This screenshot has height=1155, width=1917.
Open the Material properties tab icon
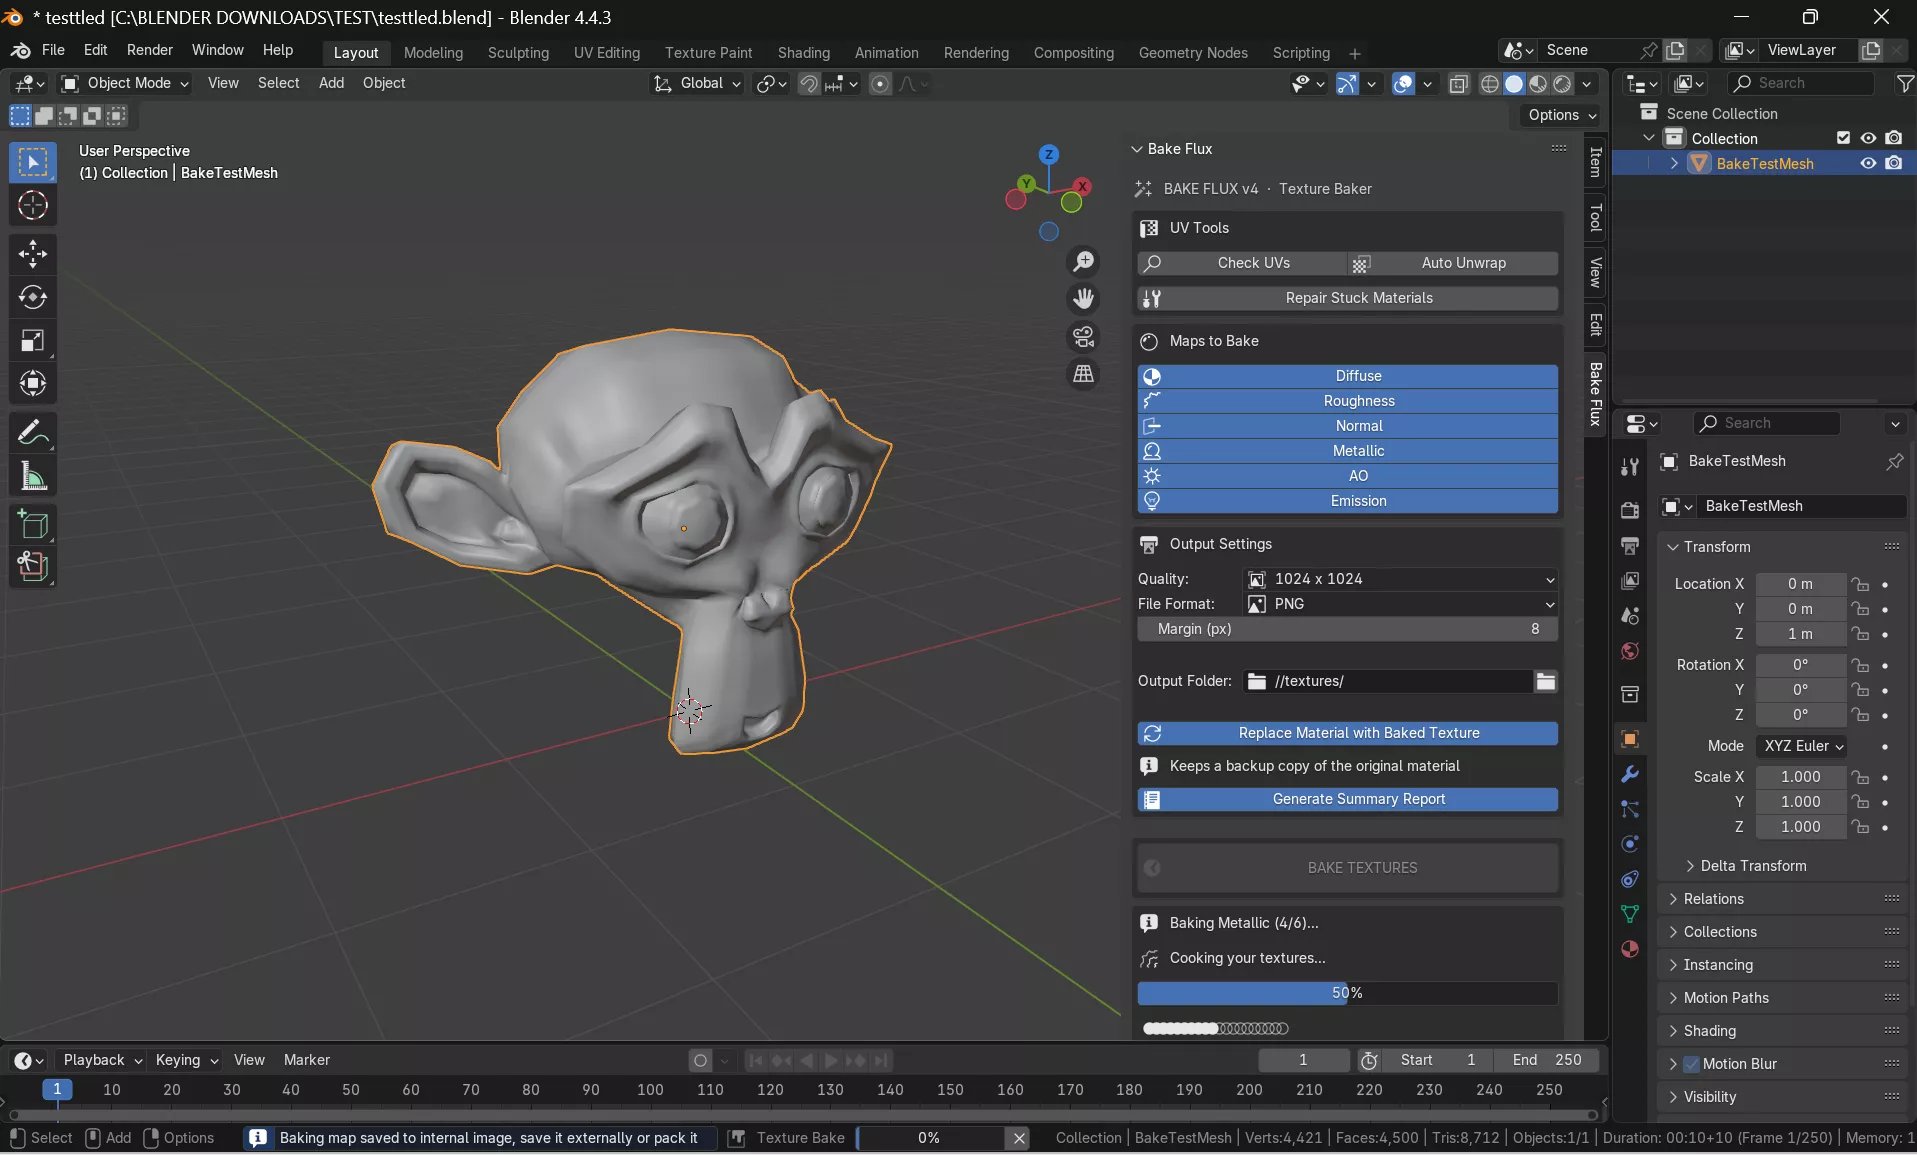tap(1630, 949)
